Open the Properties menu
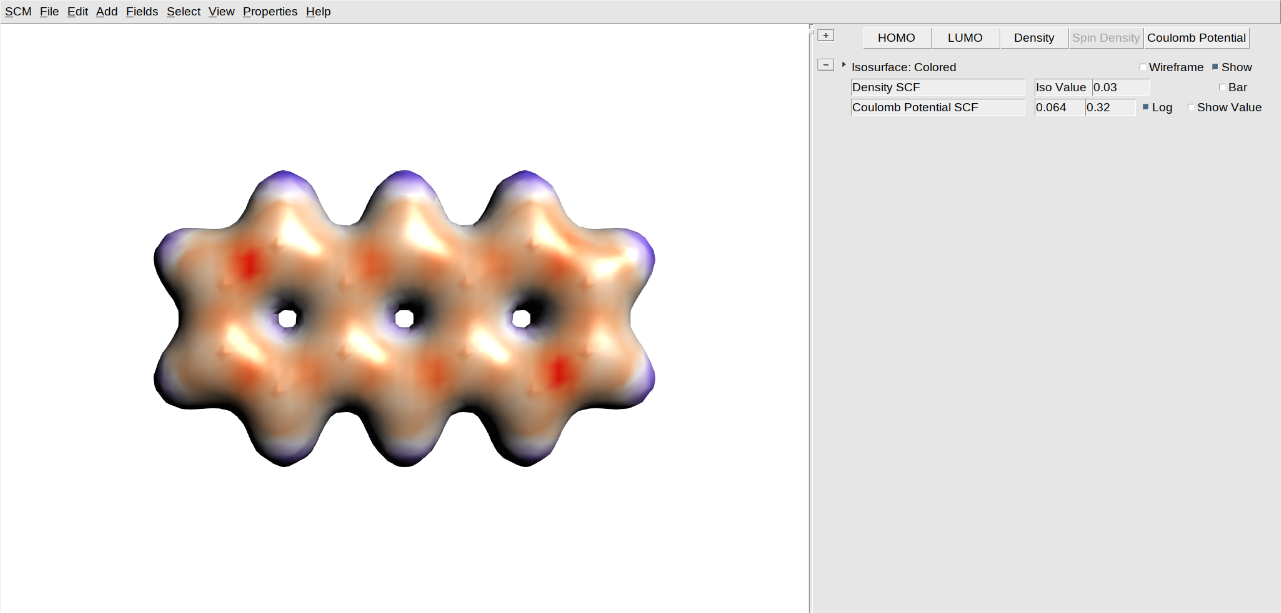 (269, 11)
